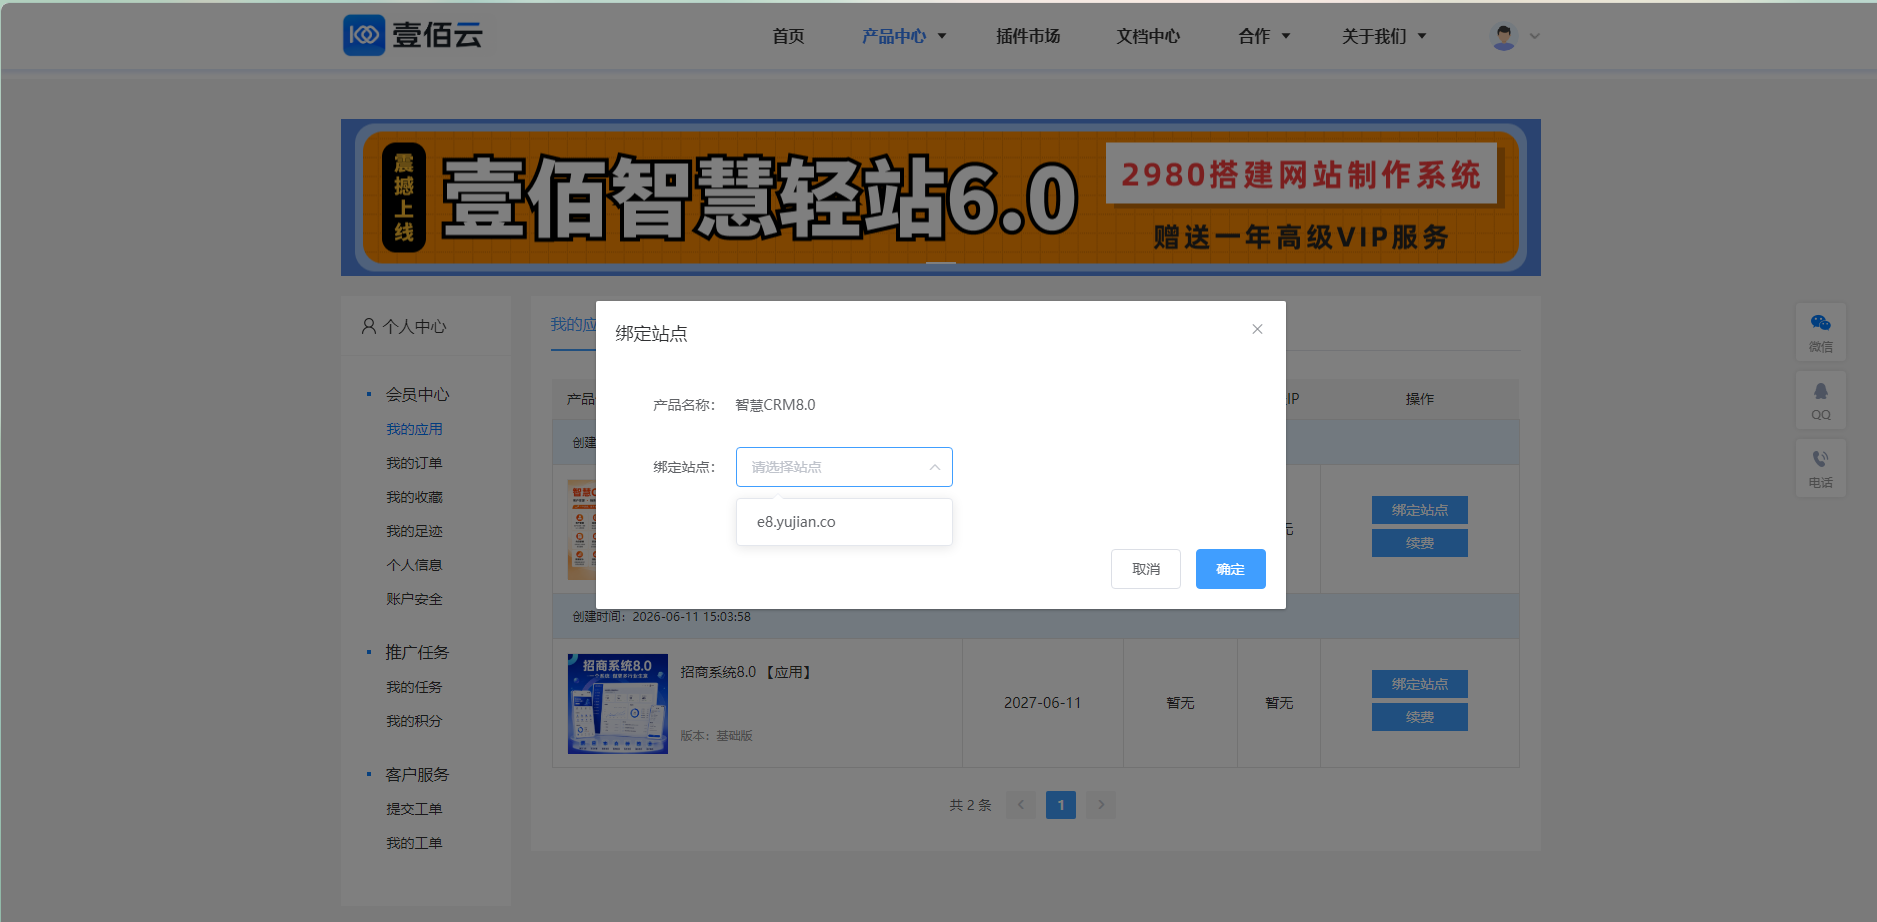Image resolution: width=1877 pixels, height=922 pixels.
Task: Open 我的足迹 in the sidebar
Action: (x=414, y=531)
